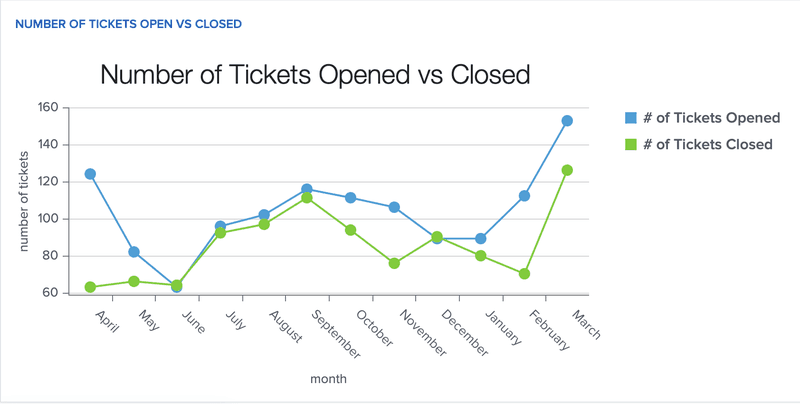This screenshot has height=404, width=800.
Task: Click the blue May data point
Action: click(x=134, y=252)
